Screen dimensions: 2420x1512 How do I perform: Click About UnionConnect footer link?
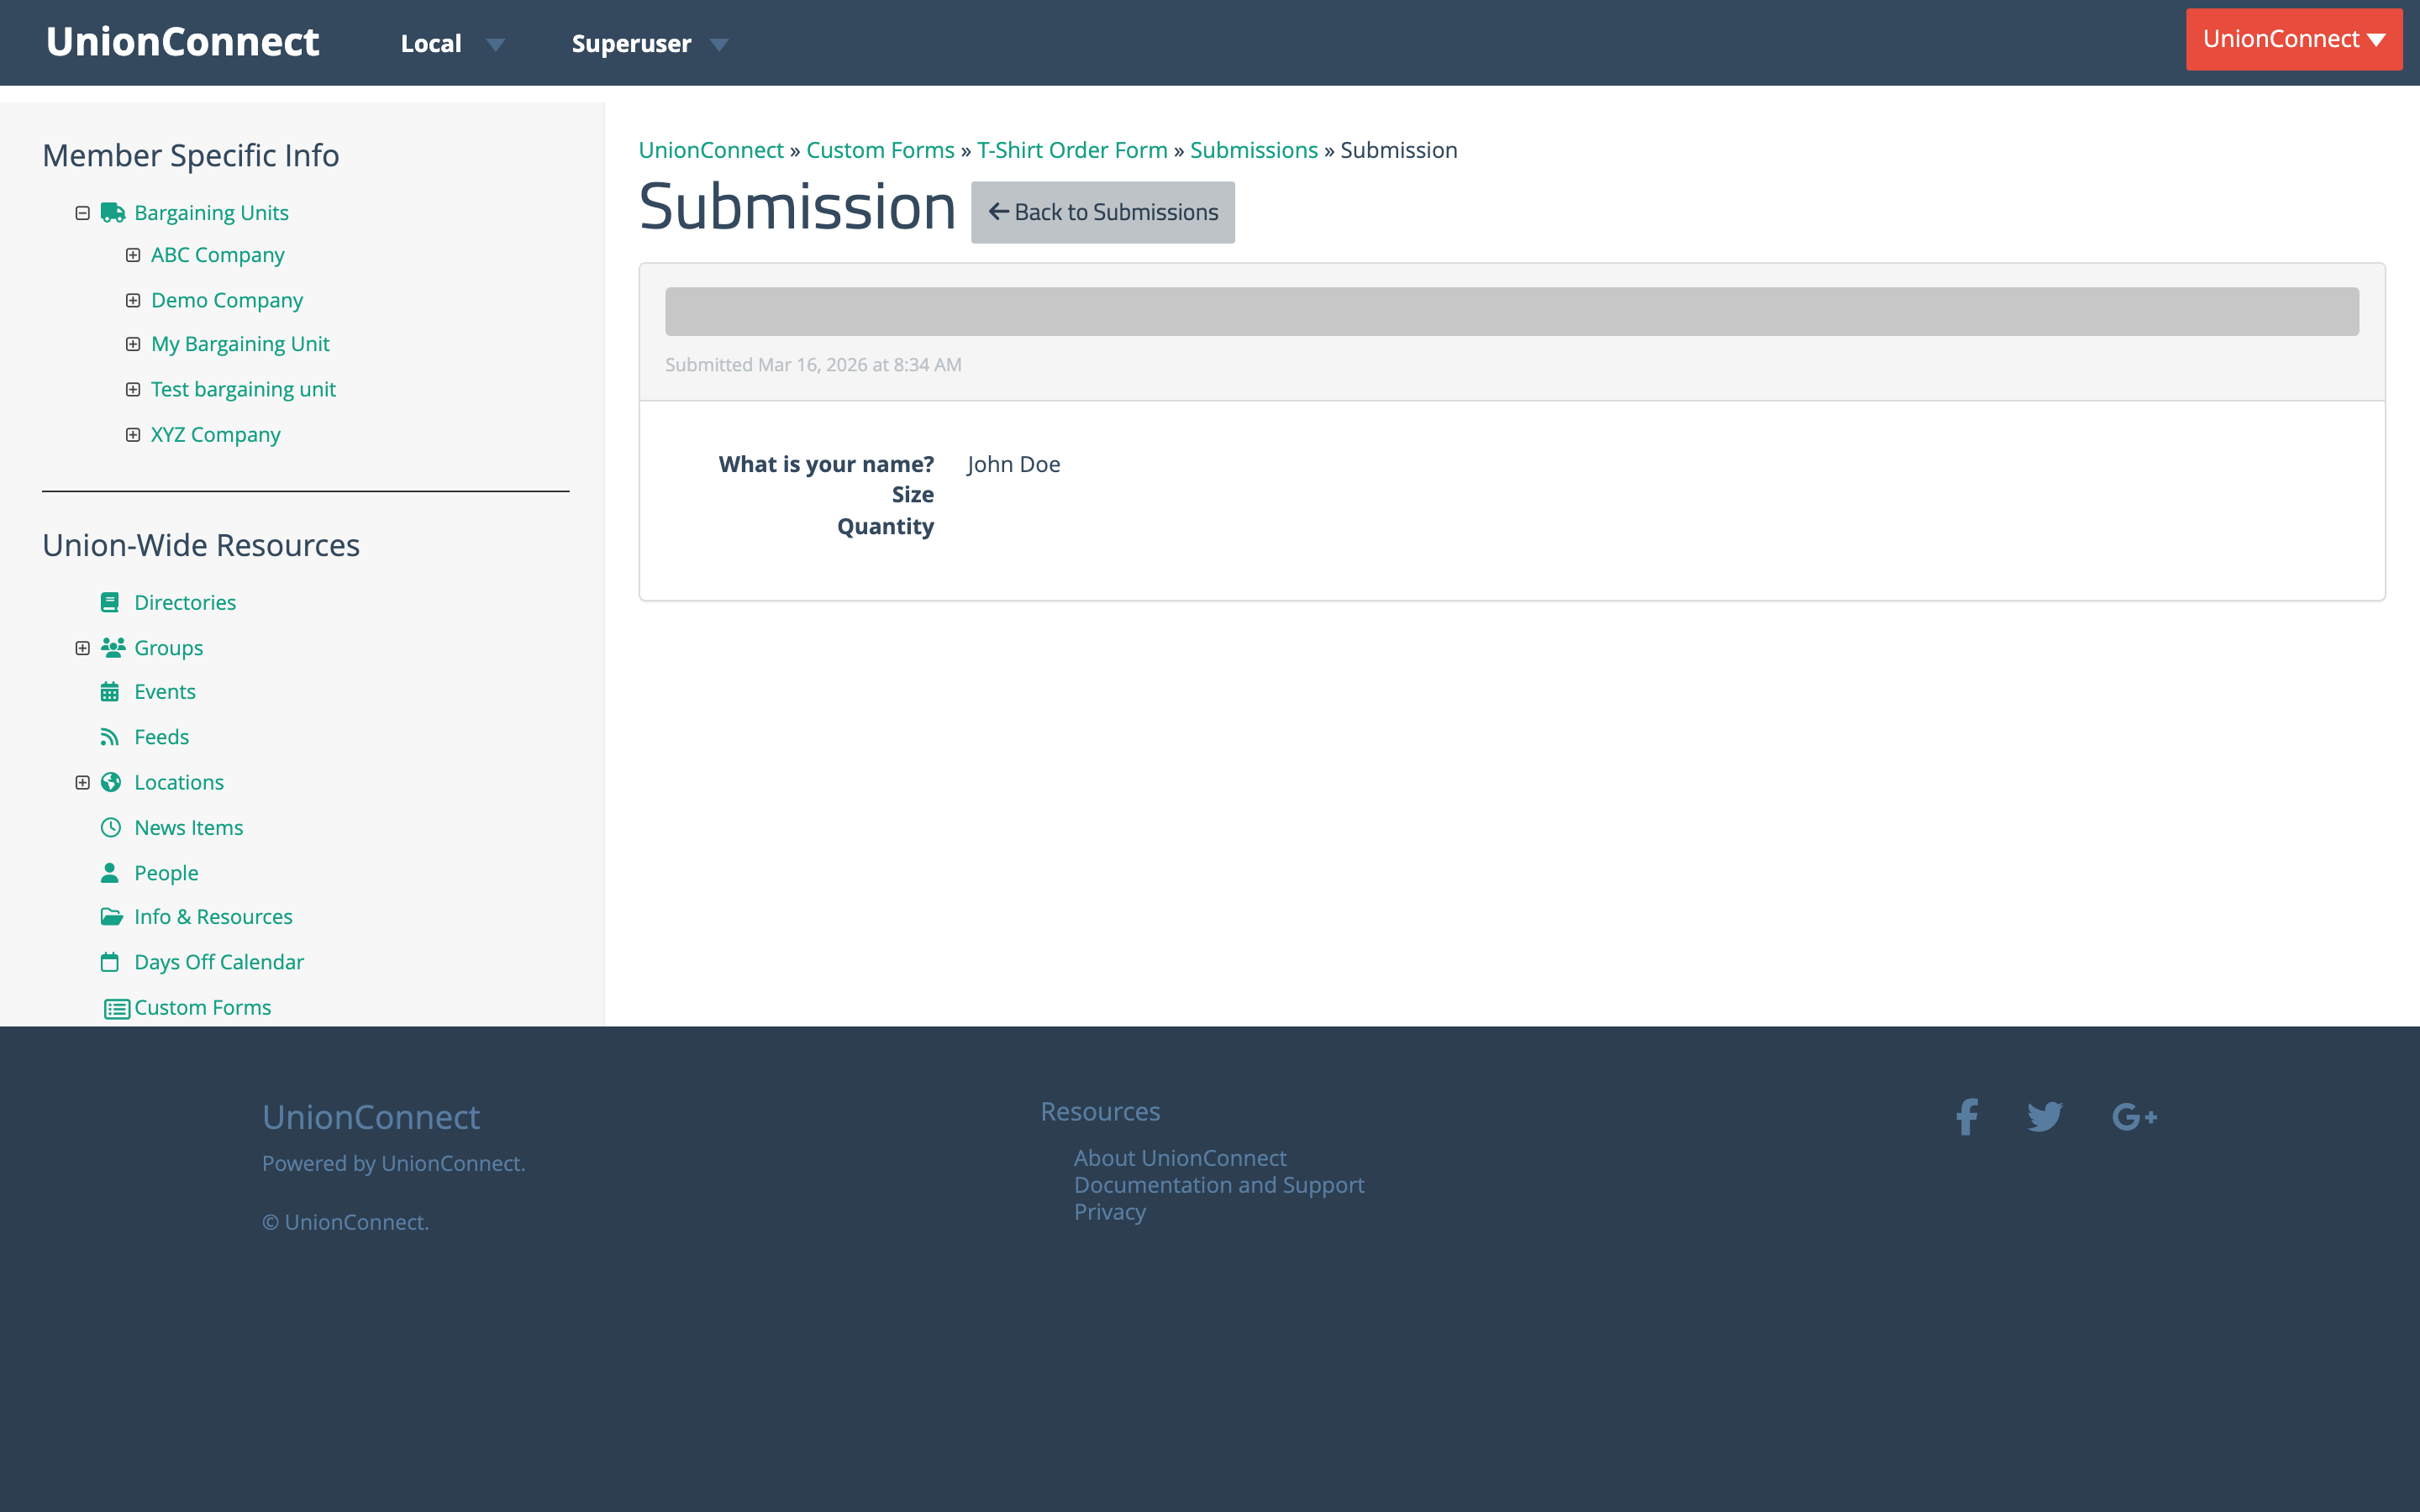coord(1180,1158)
